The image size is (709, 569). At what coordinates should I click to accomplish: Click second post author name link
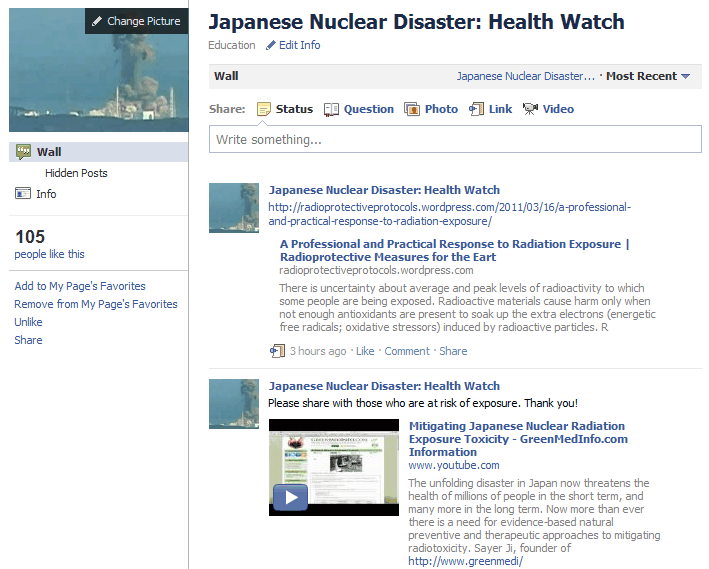click(384, 386)
